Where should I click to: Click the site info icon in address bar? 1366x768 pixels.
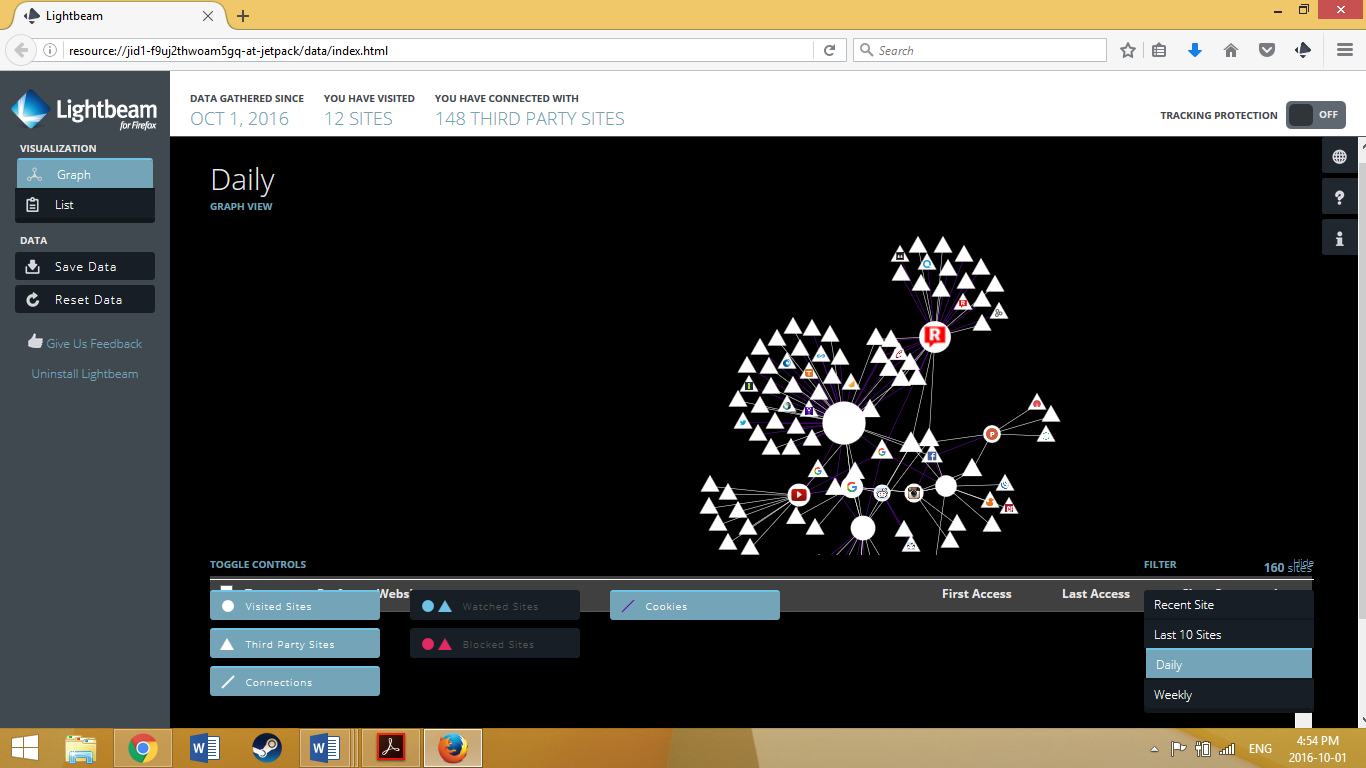pos(50,50)
